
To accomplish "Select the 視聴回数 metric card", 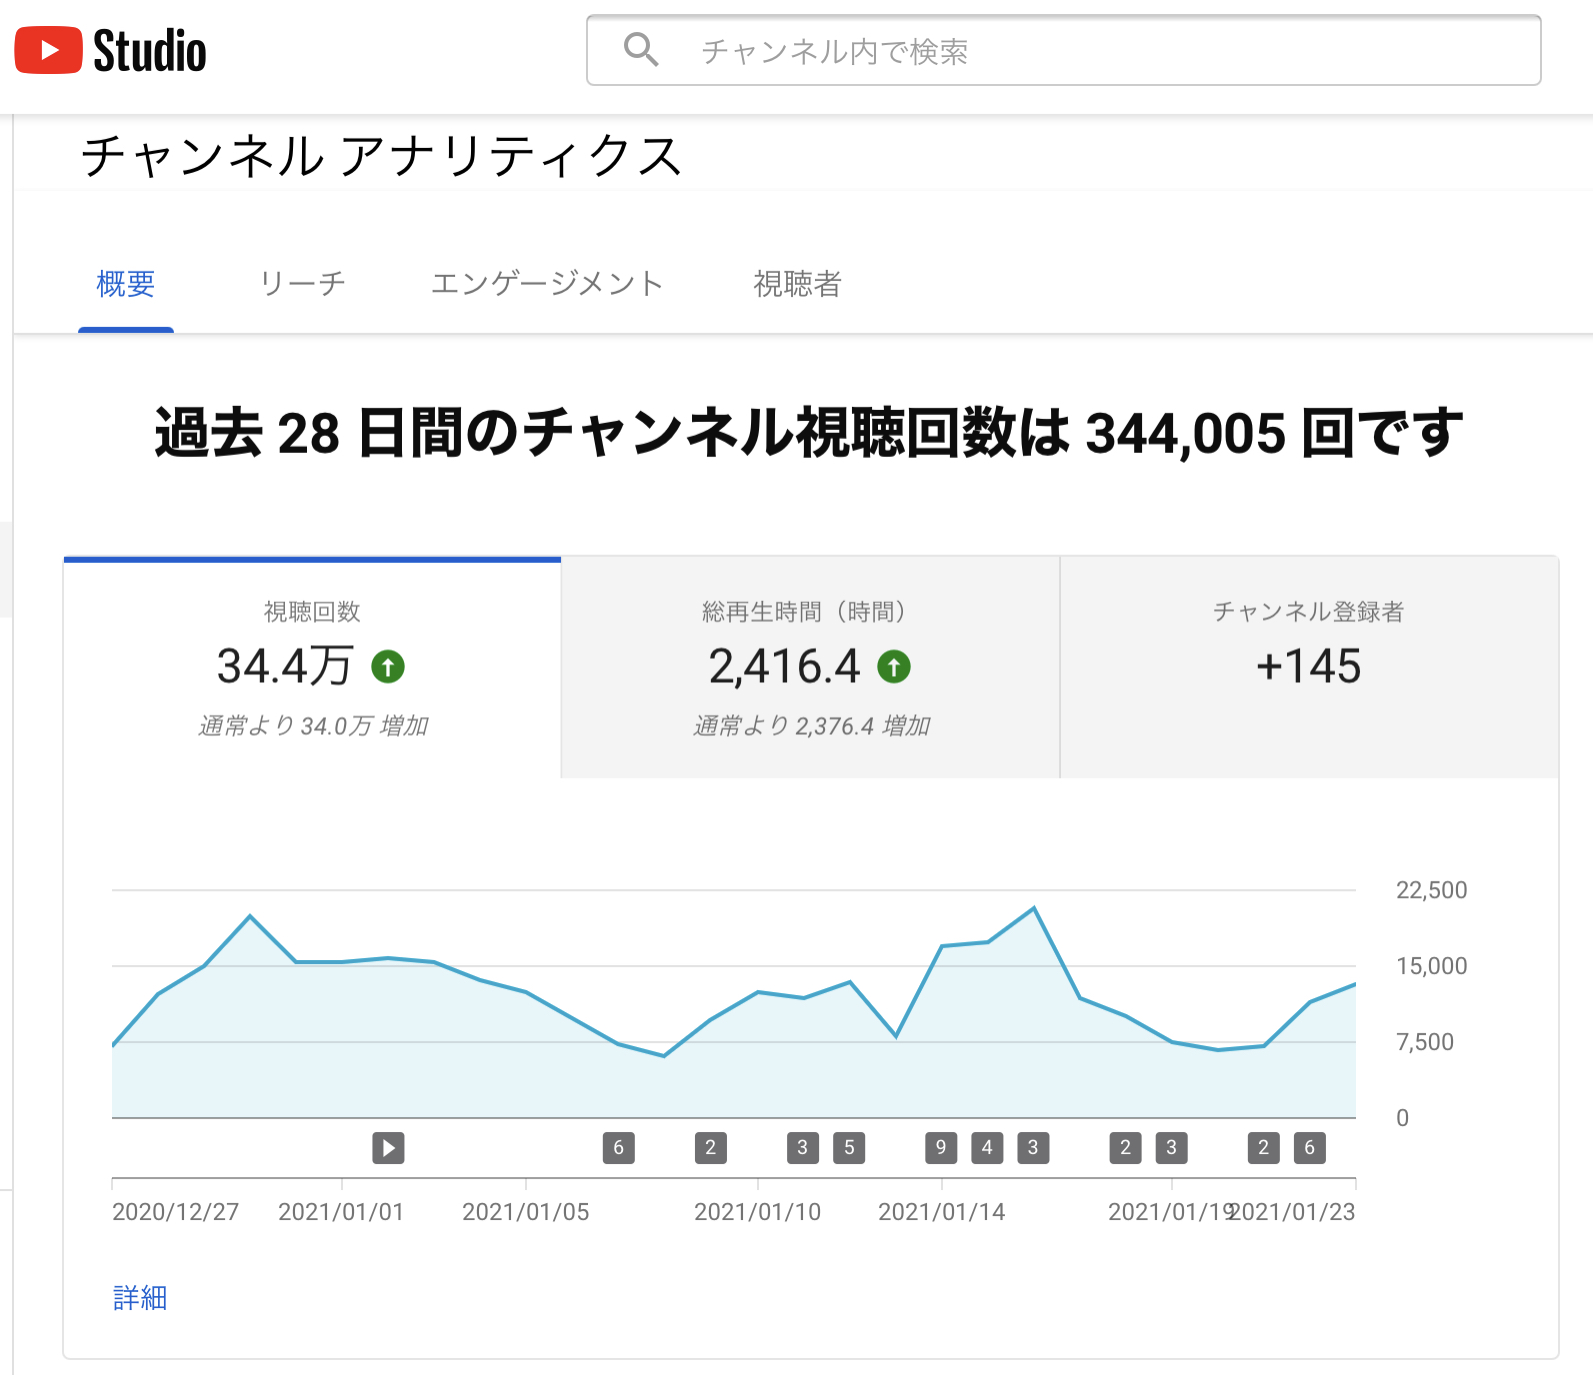I will [x=312, y=667].
